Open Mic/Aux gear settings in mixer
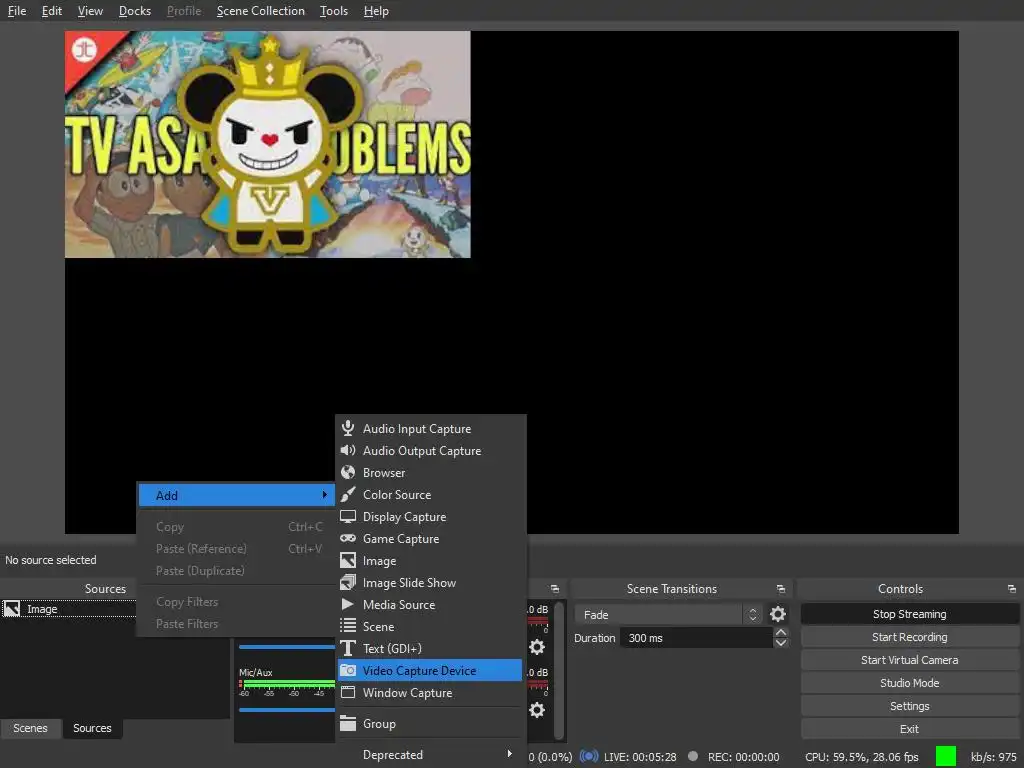Viewport: 1024px width, 768px height. pos(537,710)
